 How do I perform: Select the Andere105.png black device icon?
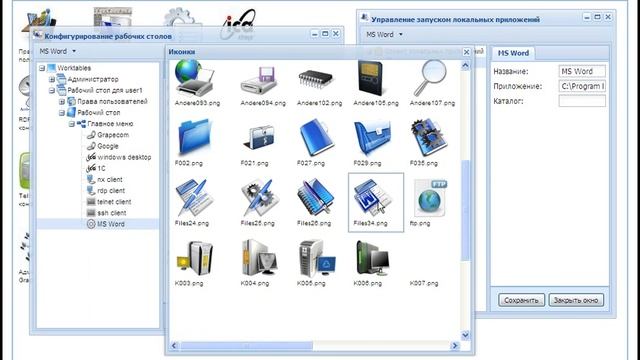[371, 78]
